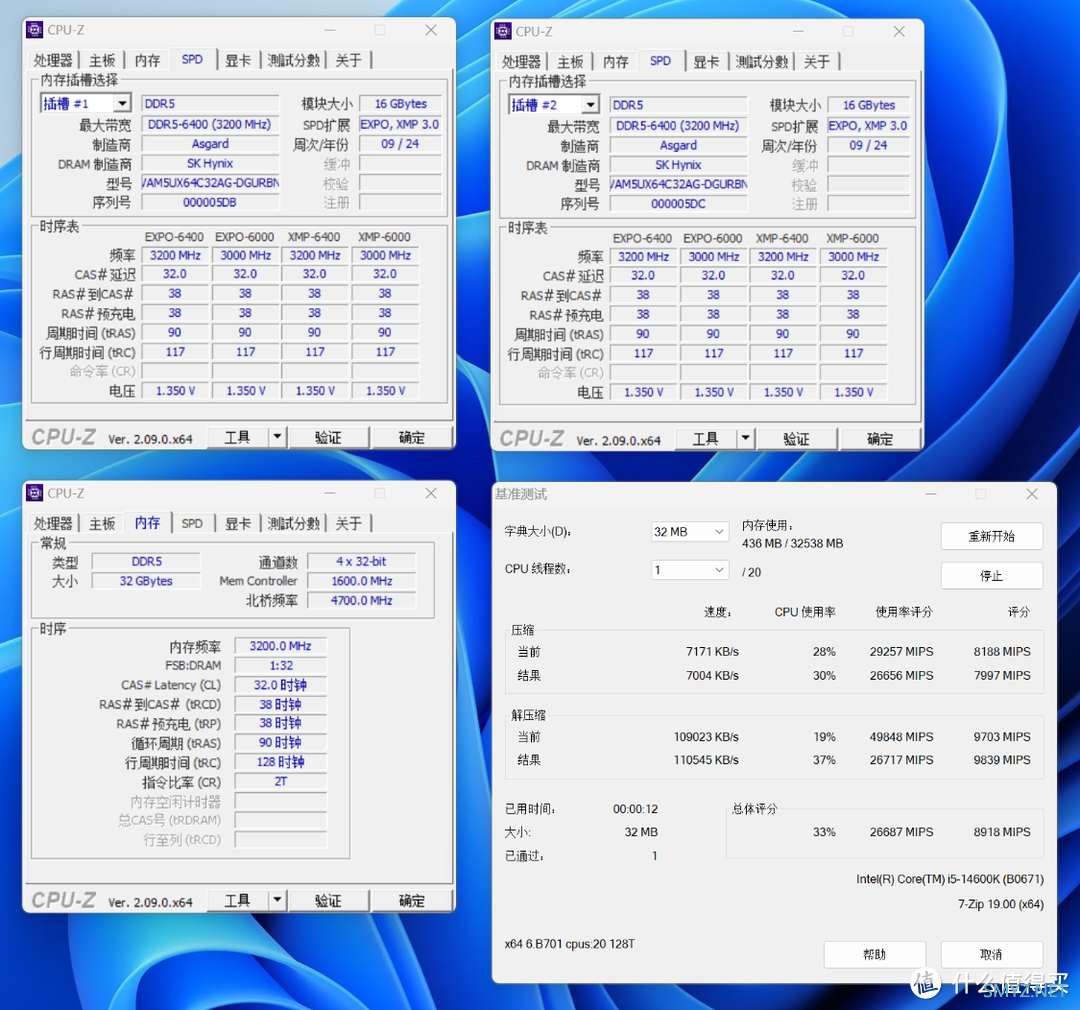Click the compression result 7004 KB/s
Viewport: 1080px width, 1010px height.
point(712,675)
